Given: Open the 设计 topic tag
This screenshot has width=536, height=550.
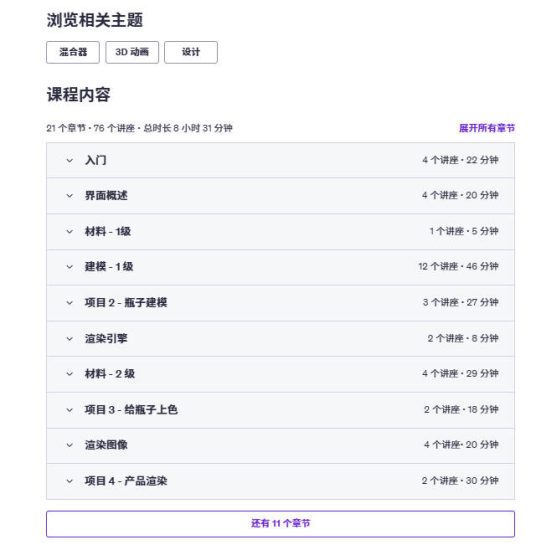Looking at the screenshot, I should tap(191, 52).
